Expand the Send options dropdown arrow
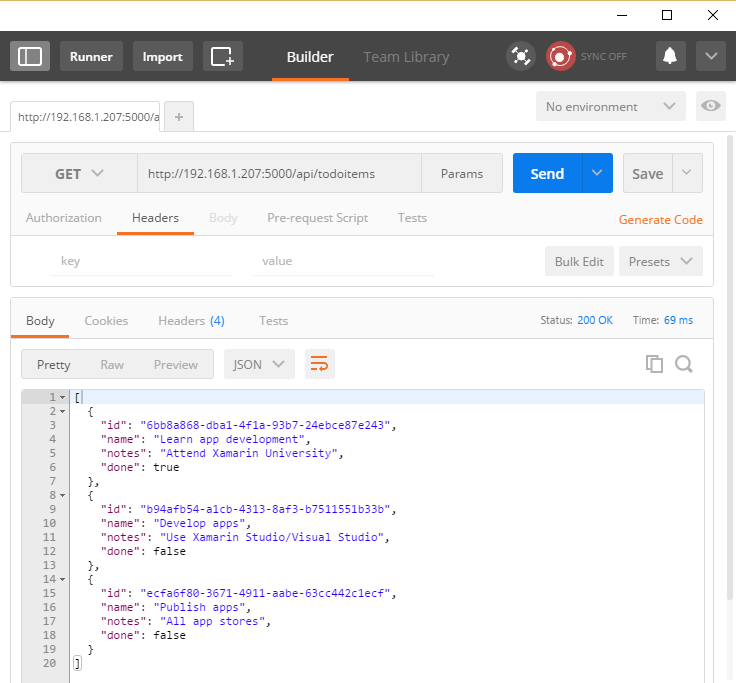 [x=597, y=173]
